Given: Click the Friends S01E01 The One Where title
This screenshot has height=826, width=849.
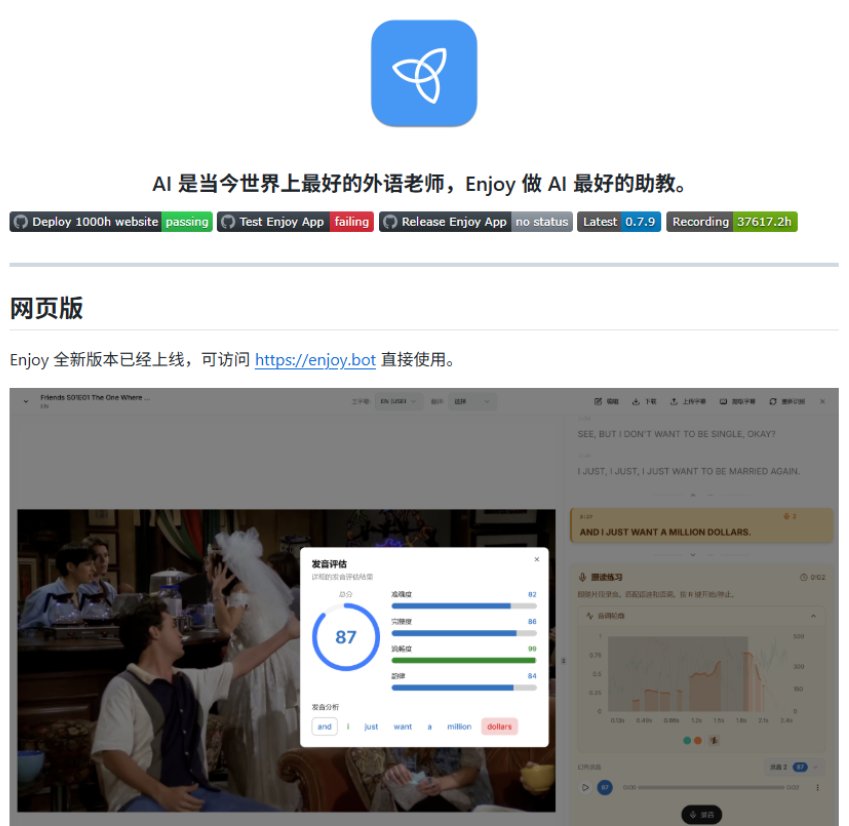Looking at the screenshot, I should click(x=95, y=397).
